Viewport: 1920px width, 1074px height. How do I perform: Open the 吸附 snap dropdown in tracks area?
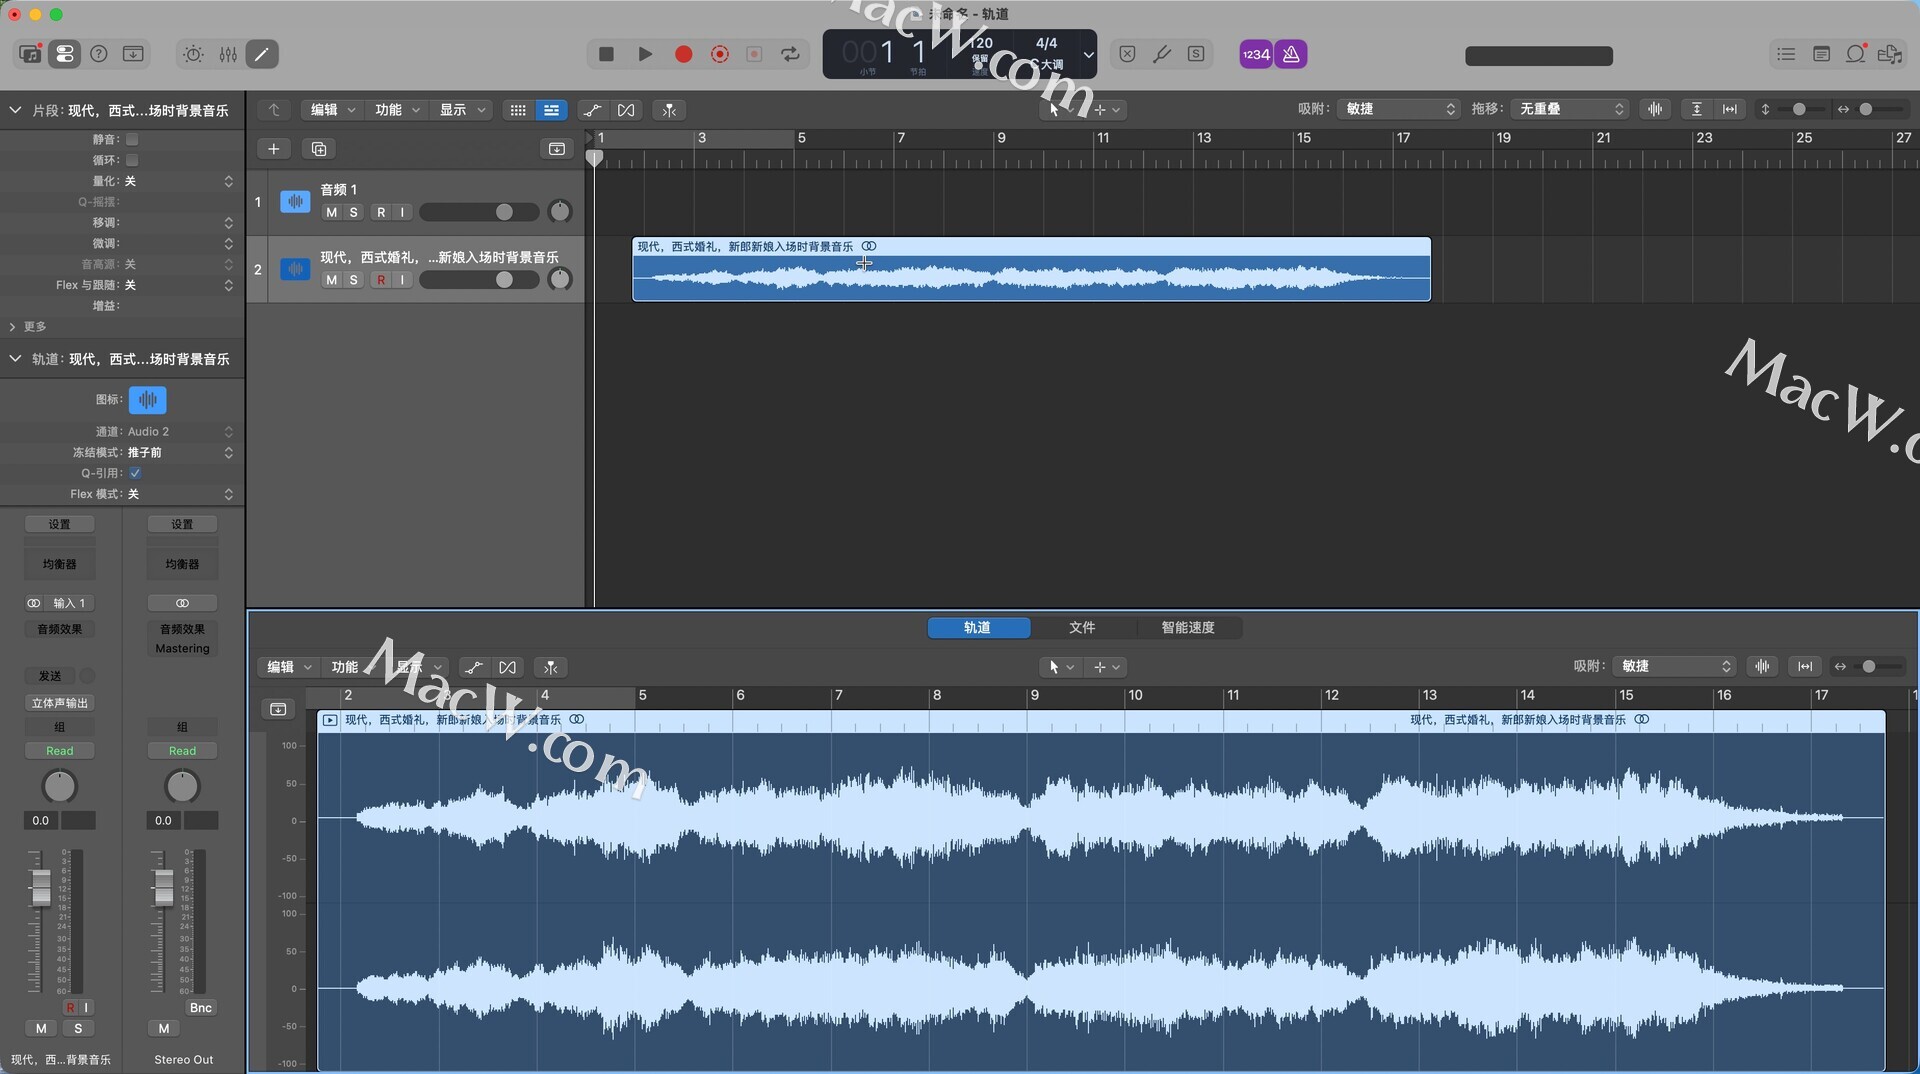click(x=1398, y=109)
